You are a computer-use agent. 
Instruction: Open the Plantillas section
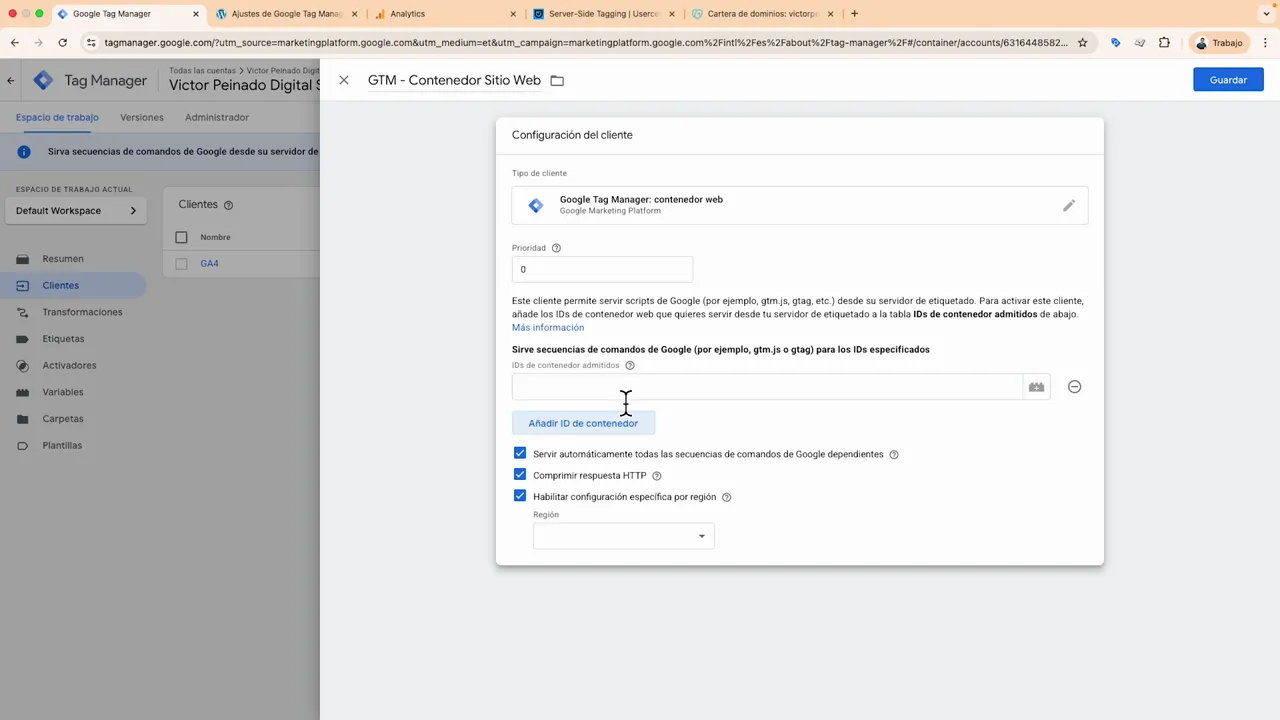62,445
